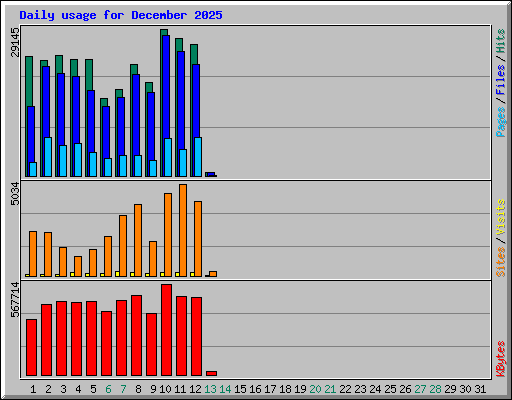Click the blue files bar for day 11
512x400 pixels.
pyautogui.click(x=181, y=100)
